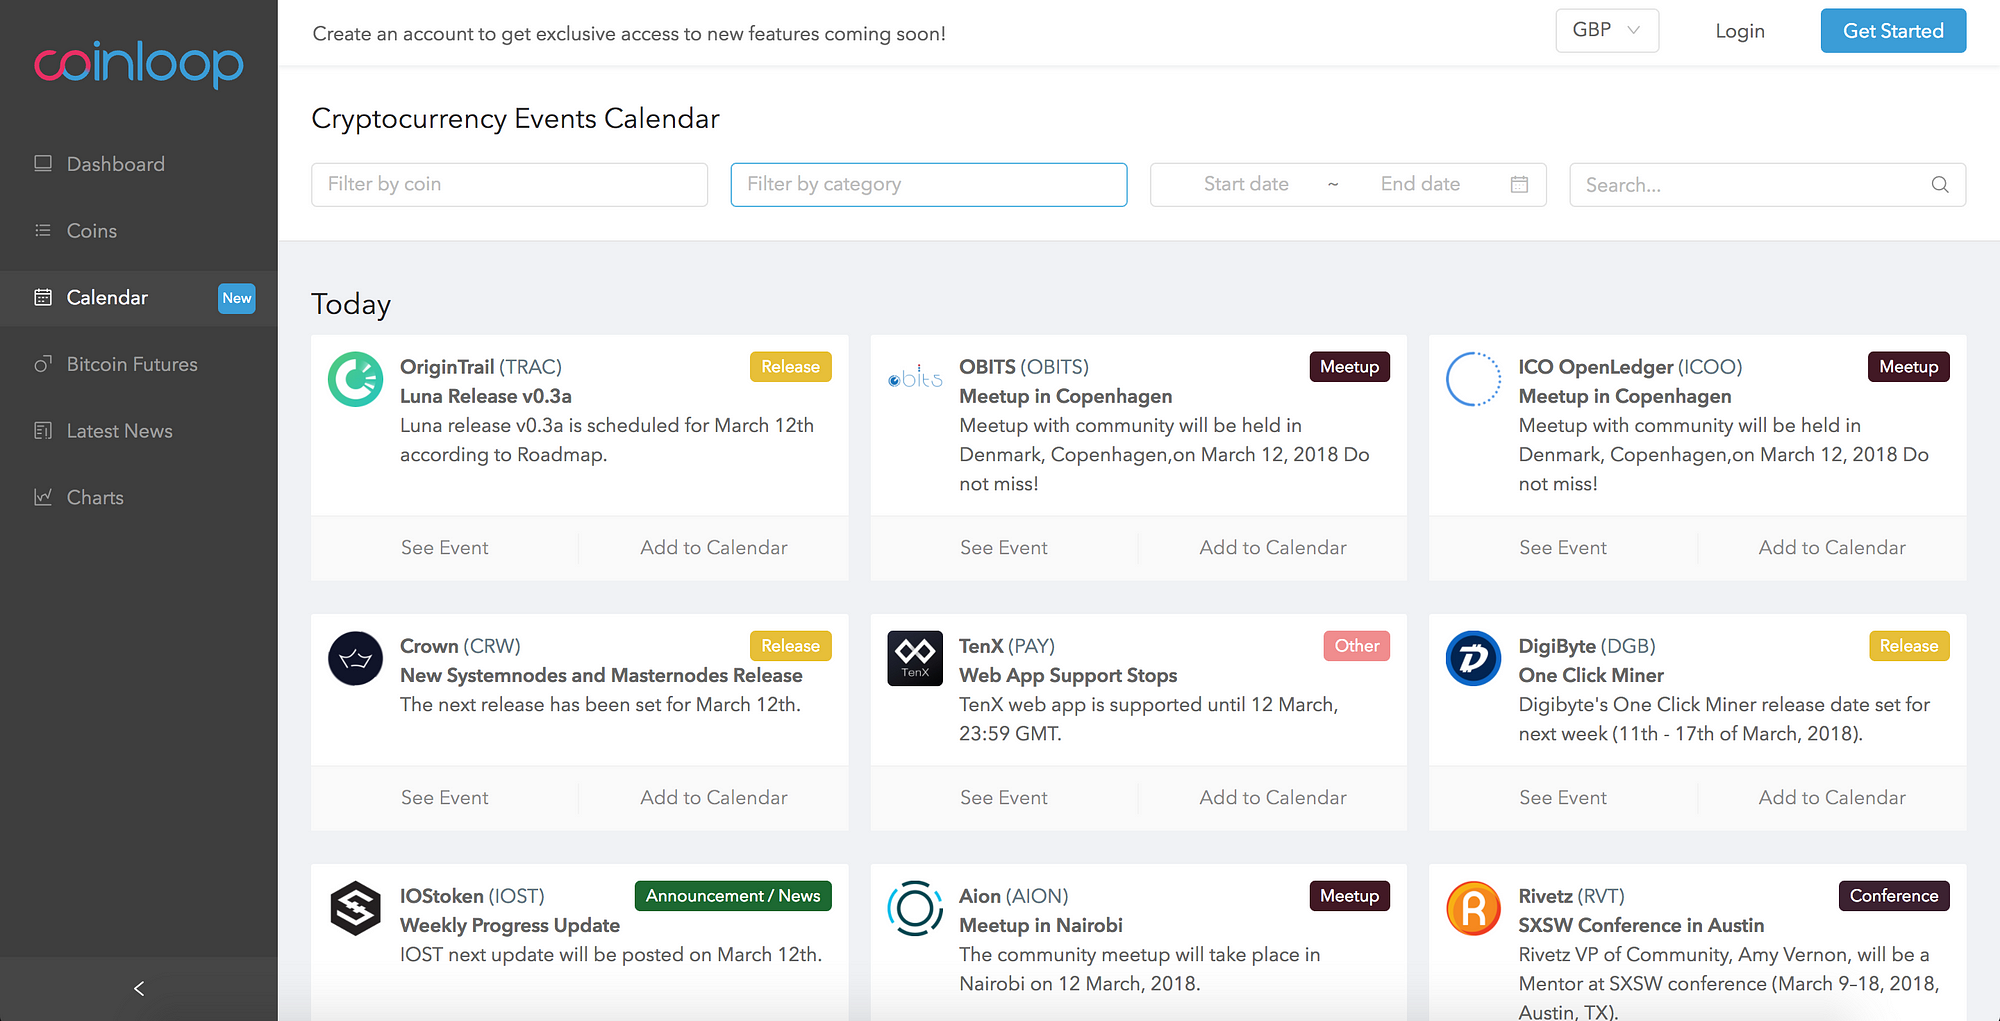The width and height of the screenshot is (2000, 1021).
Task: See Event for ICO OpenLedger Meetup
Action: pyautogui.click(x=1563, y=548)
